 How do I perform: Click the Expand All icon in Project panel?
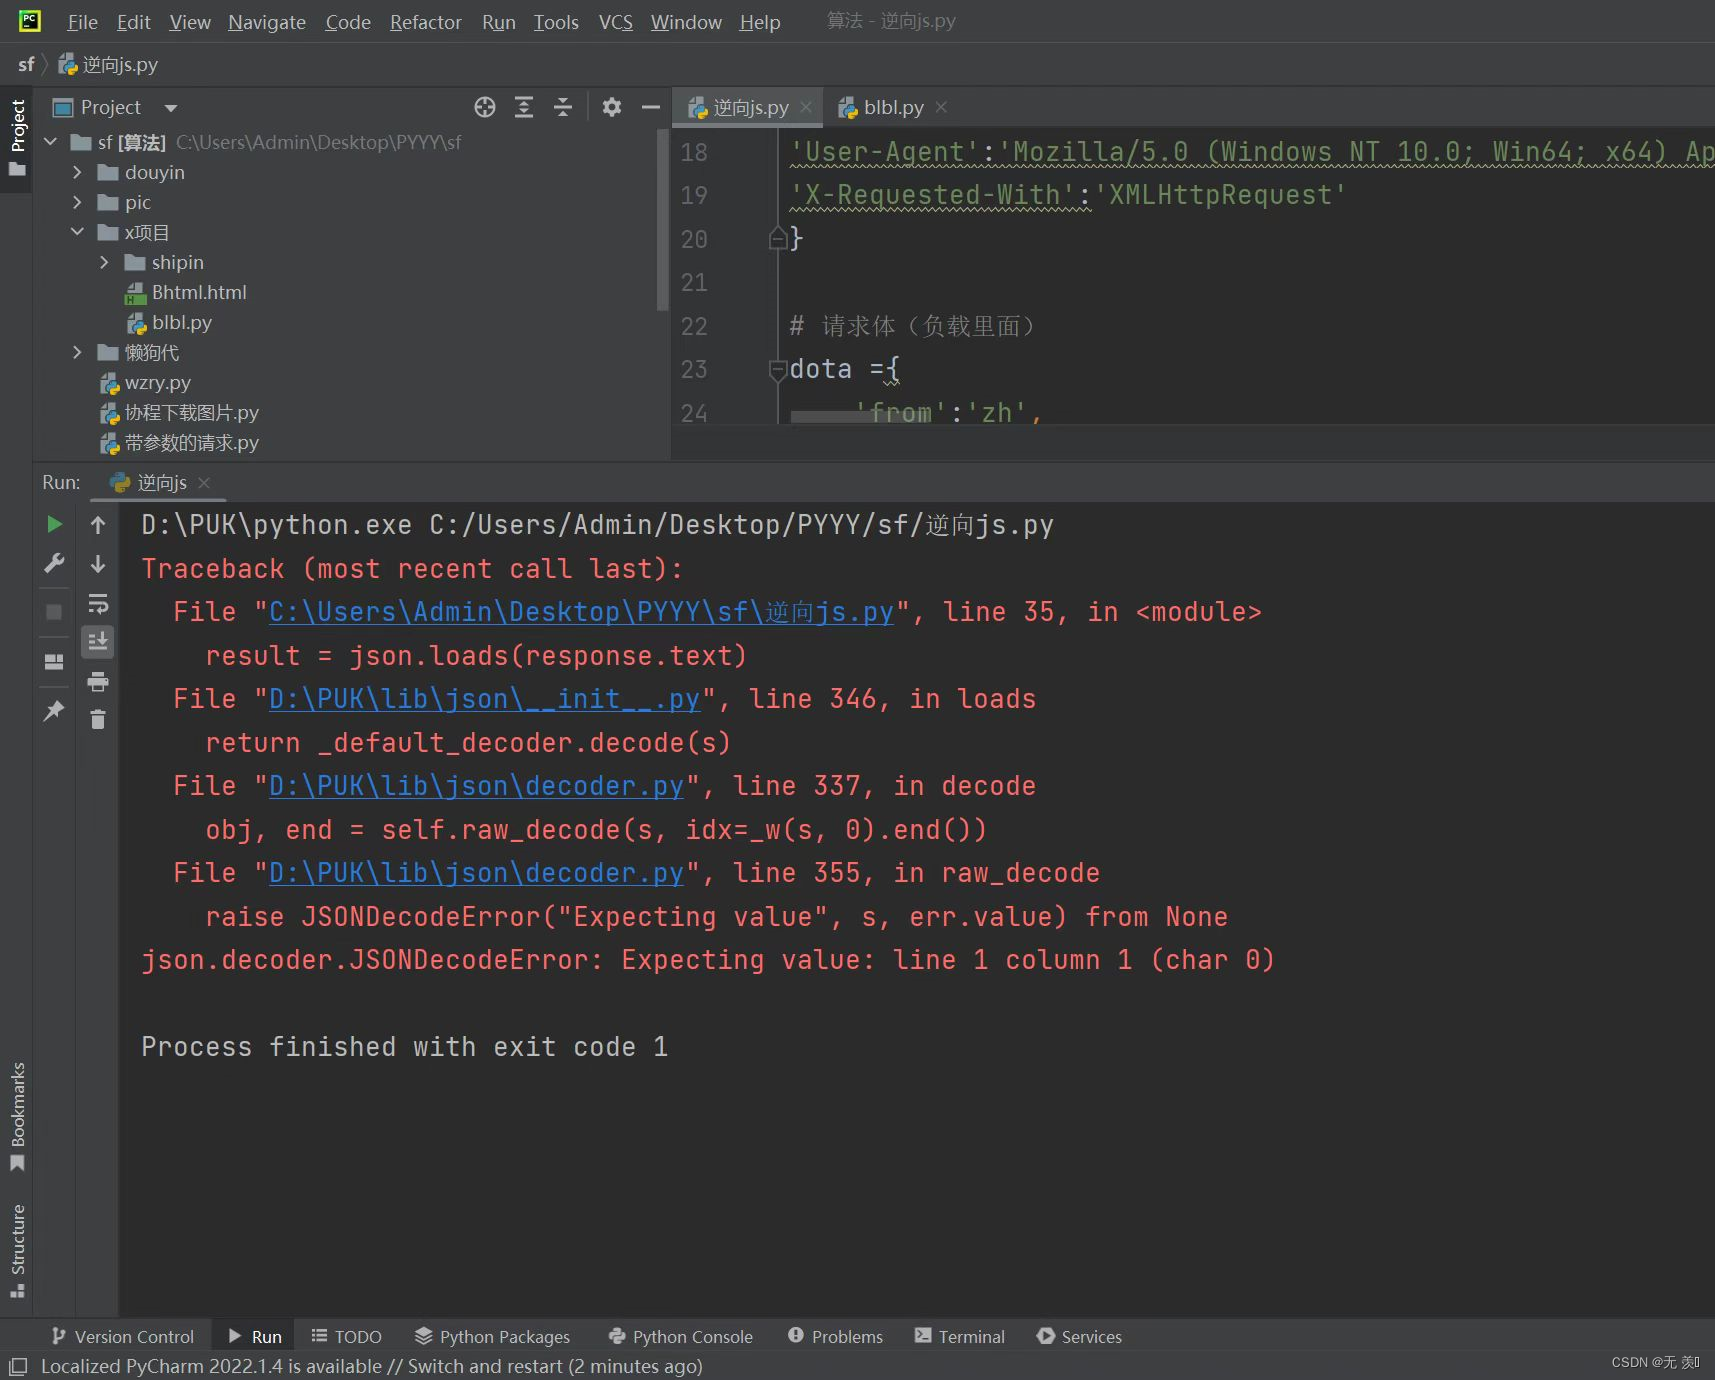[x=524, y=107]
